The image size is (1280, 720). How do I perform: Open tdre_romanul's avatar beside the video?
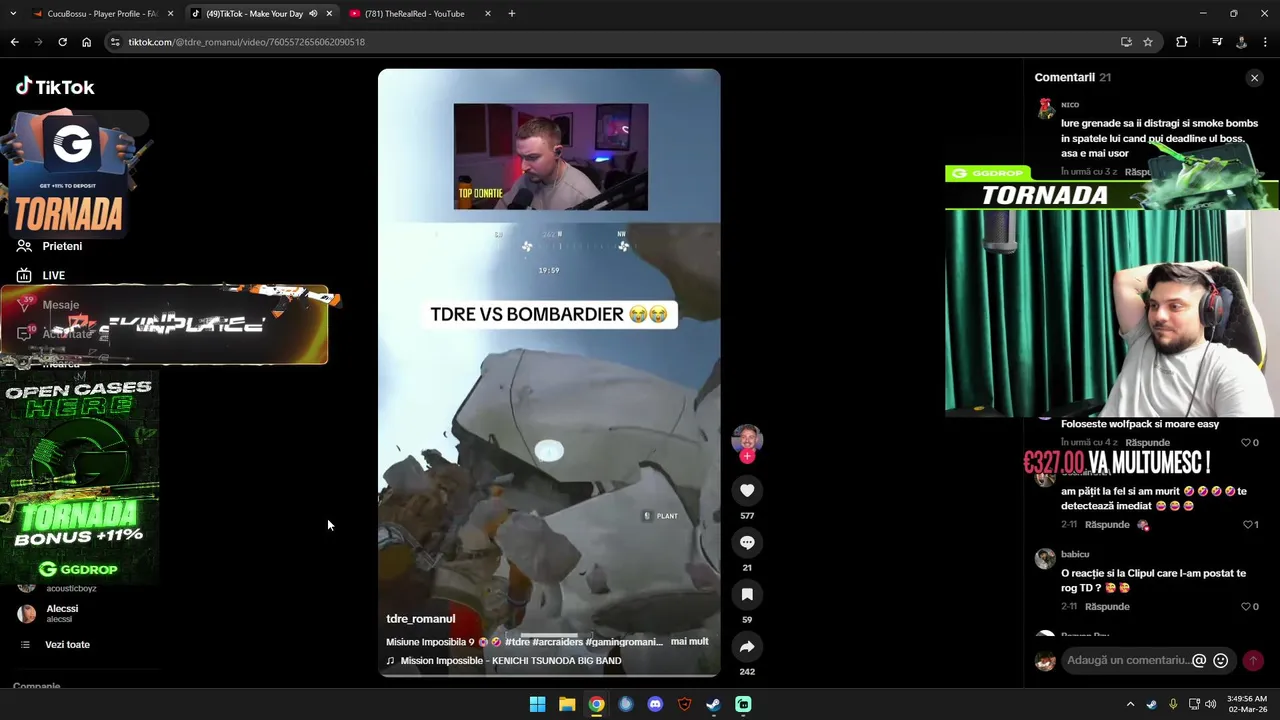[x=747, y=439]
